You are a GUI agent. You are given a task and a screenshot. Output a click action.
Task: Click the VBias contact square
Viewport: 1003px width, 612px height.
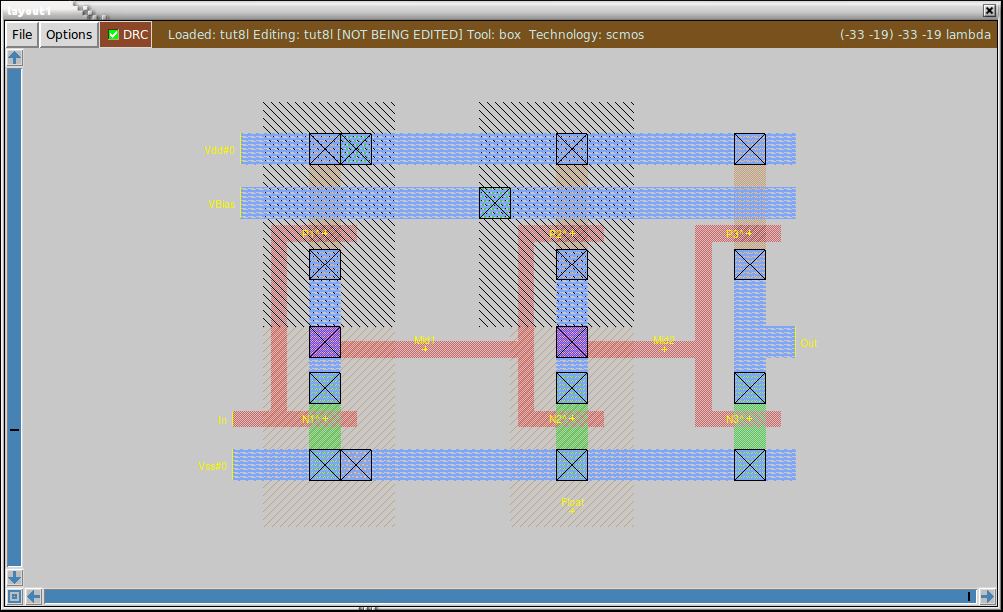pyautogui.click(x=493, y=203)
